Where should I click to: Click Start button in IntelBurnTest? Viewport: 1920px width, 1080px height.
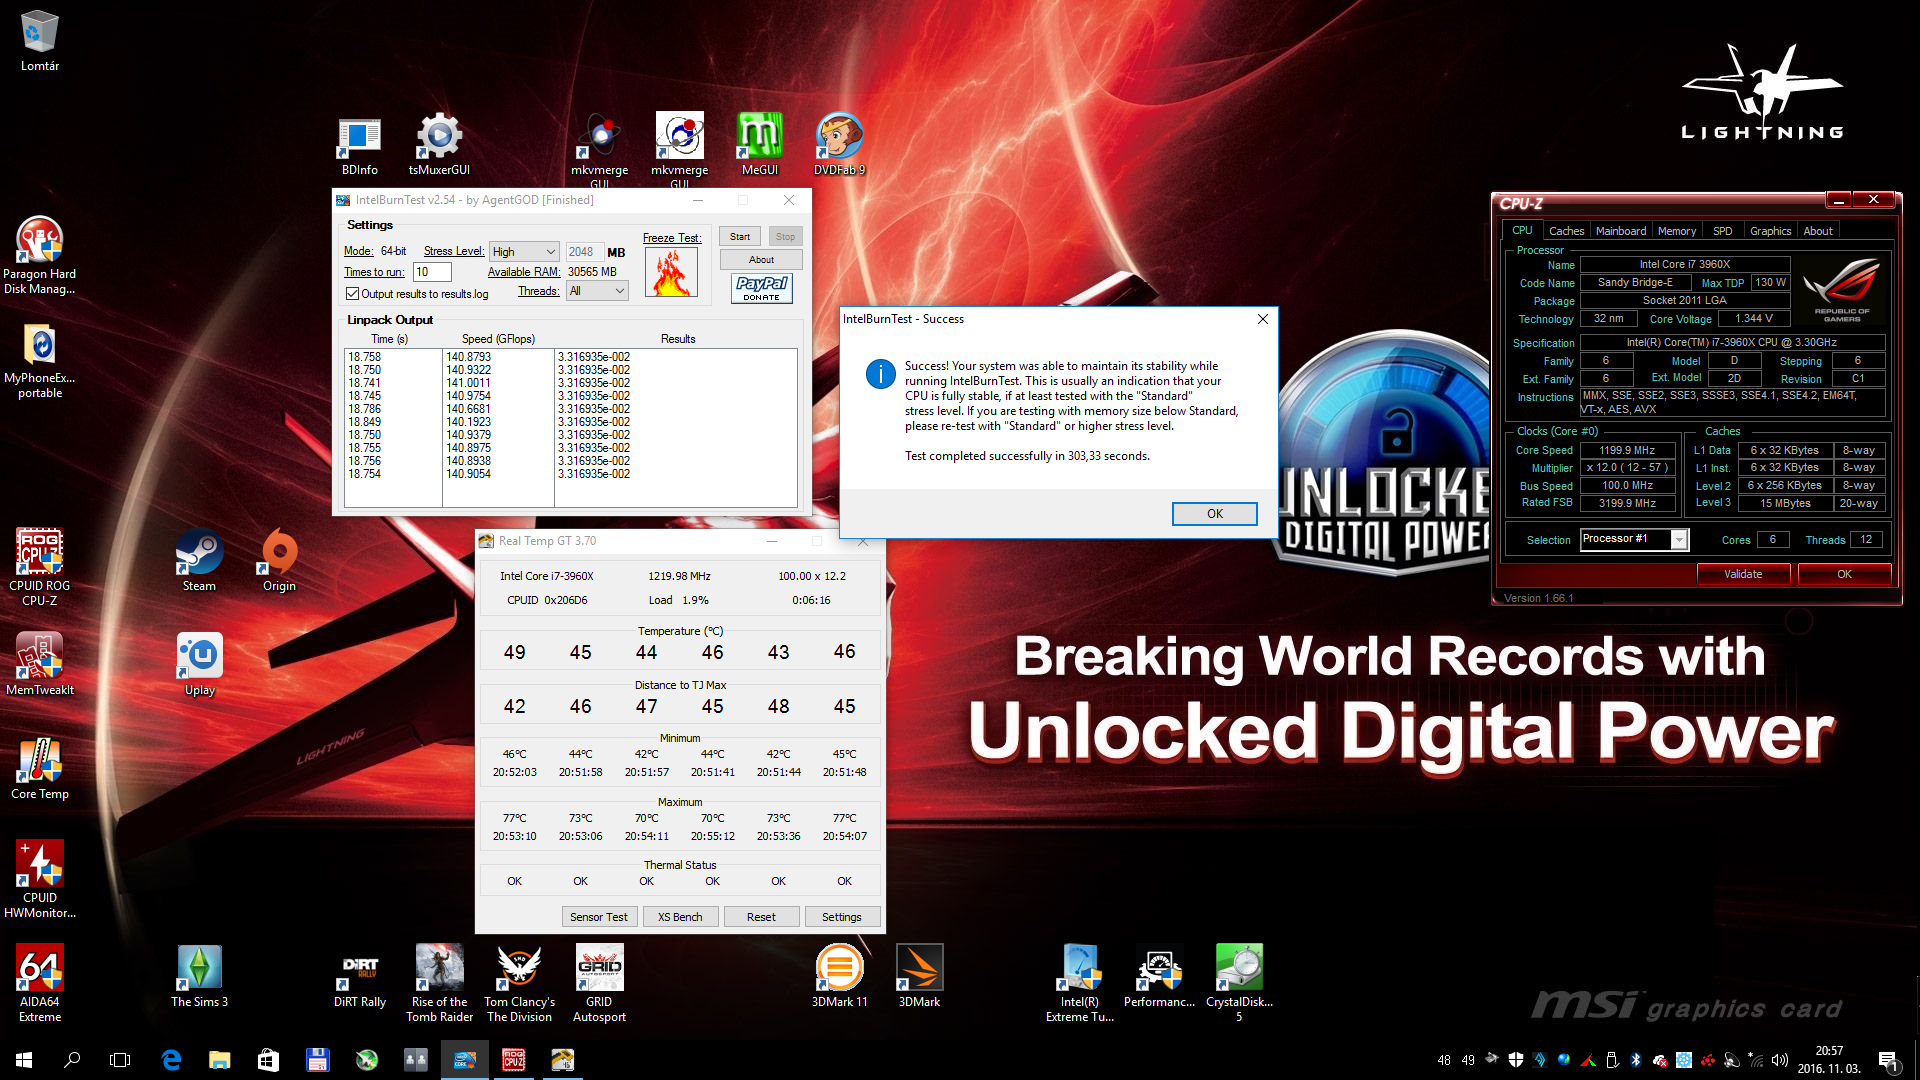pyautogui.click(x=740, y=237)
